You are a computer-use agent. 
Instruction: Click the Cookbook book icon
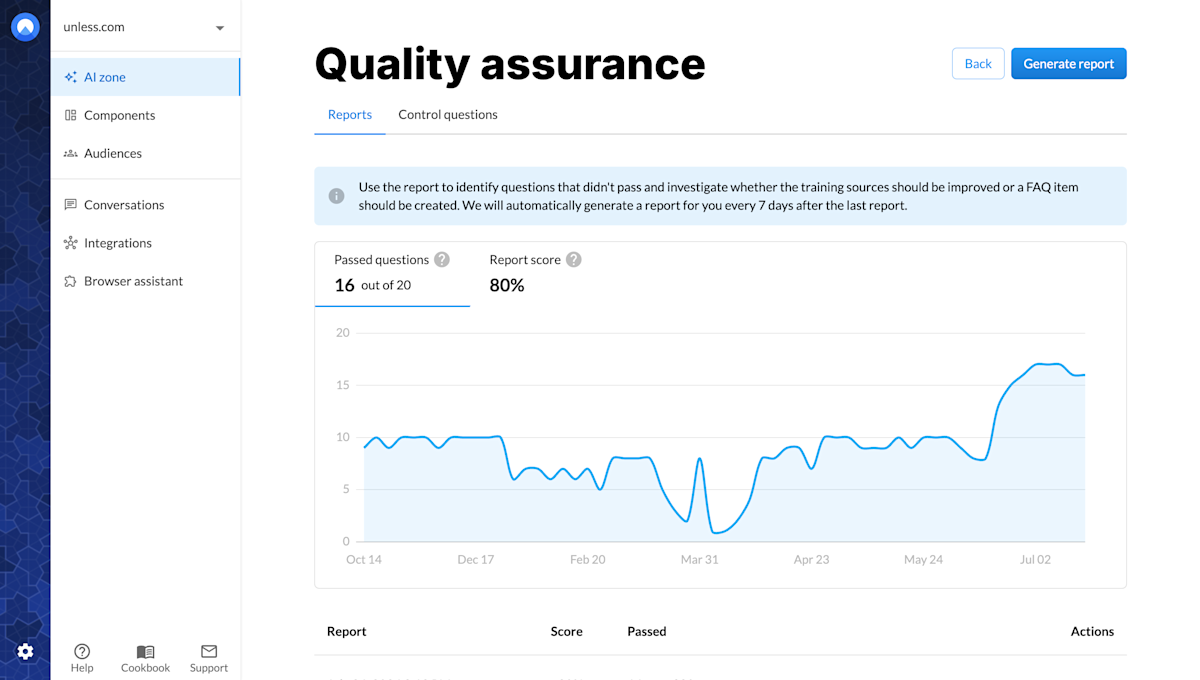pyautogui.click(x=145, y=650)
